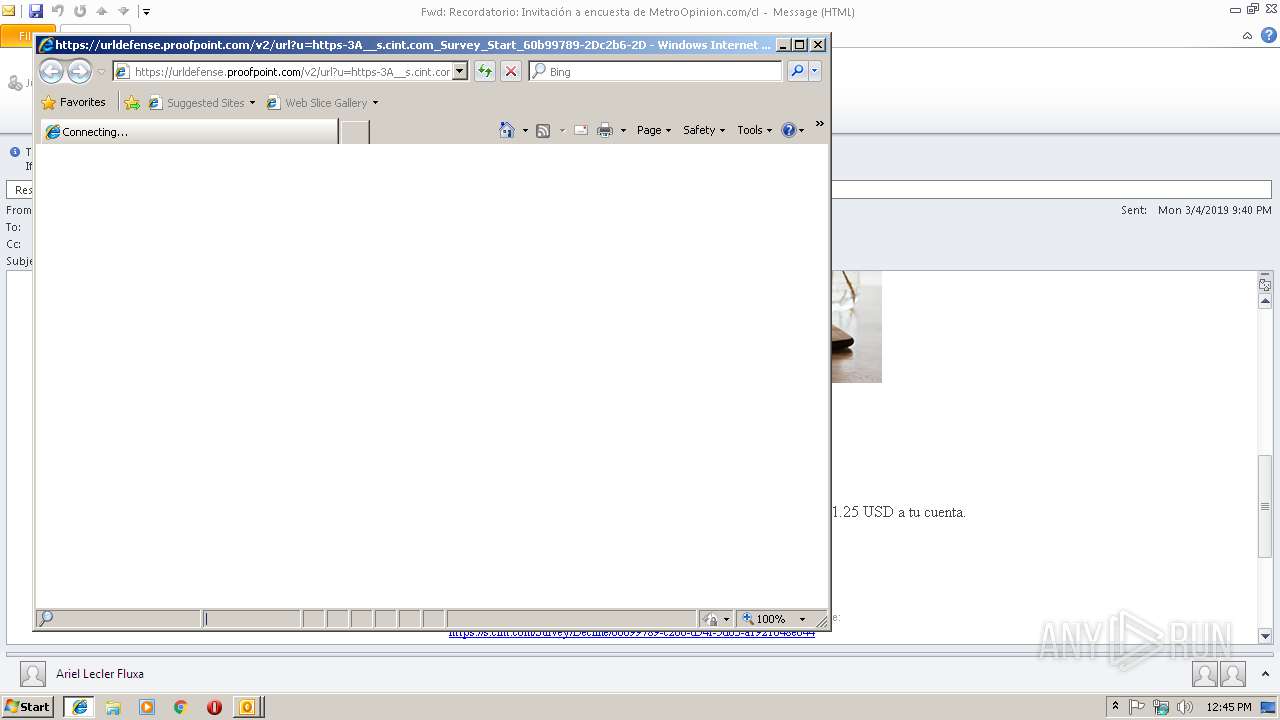Click the tray volume speaker icon
Screen dimensions: 1280x720
1185,707
